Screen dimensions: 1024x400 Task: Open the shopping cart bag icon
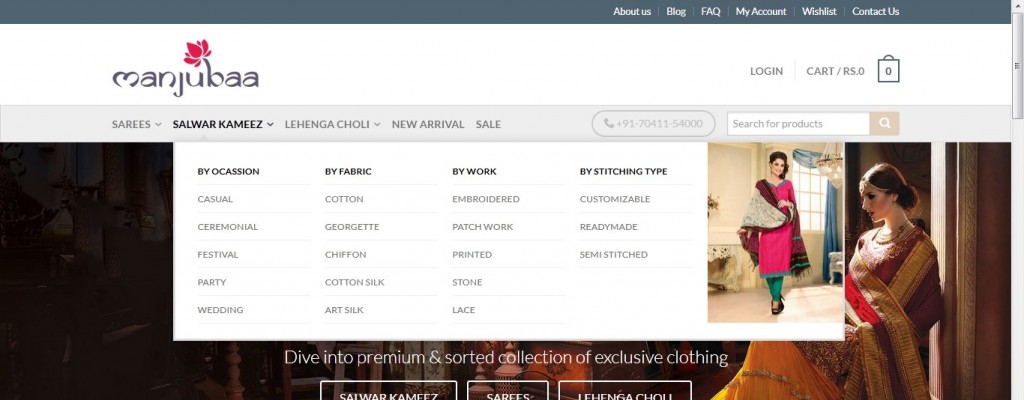click(888, 69)
